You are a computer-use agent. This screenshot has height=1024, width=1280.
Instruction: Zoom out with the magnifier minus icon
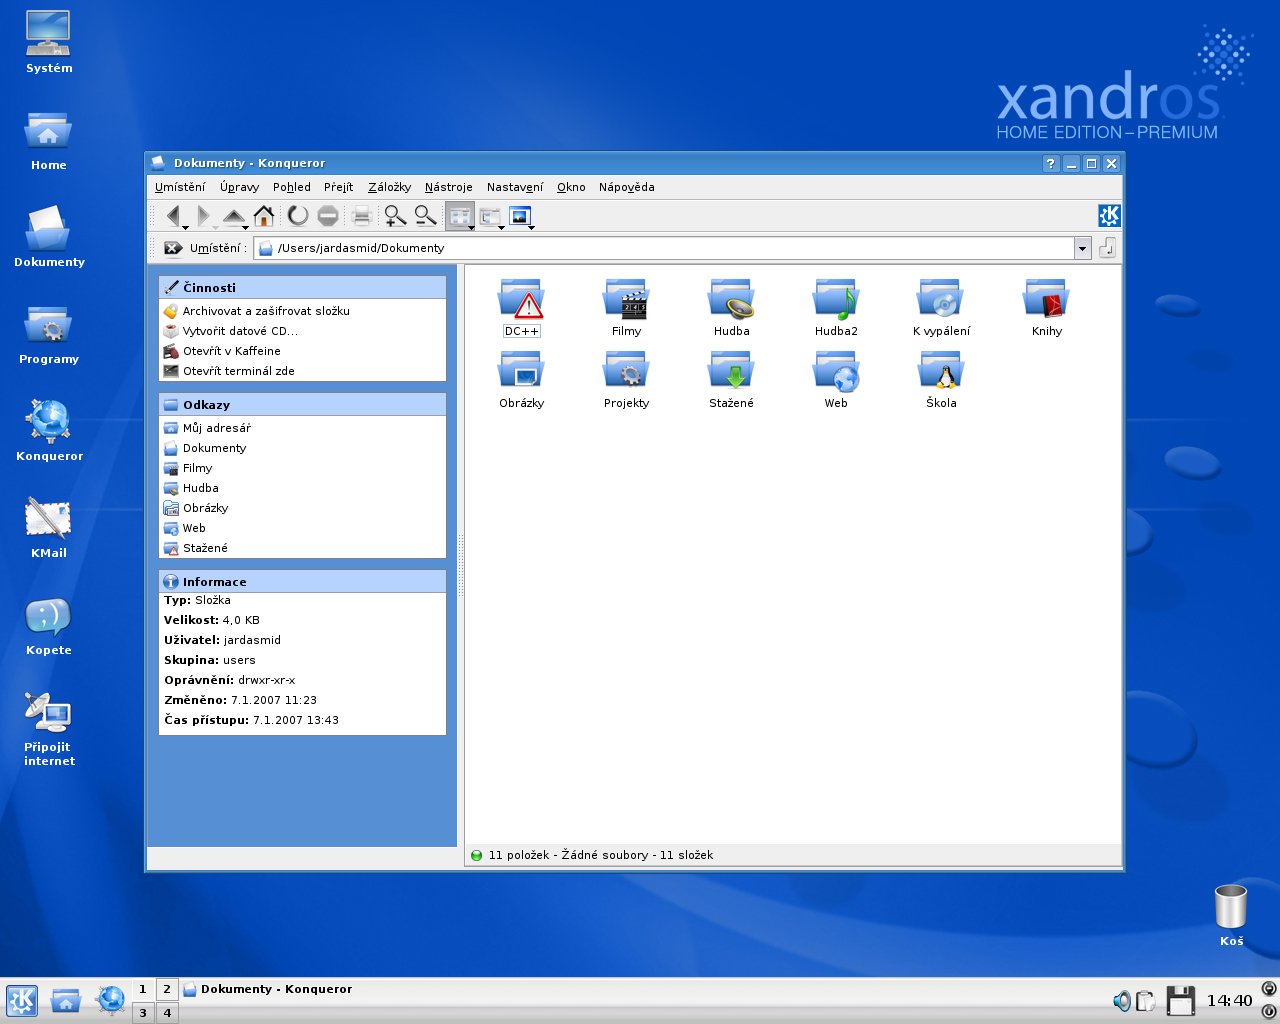426,215
